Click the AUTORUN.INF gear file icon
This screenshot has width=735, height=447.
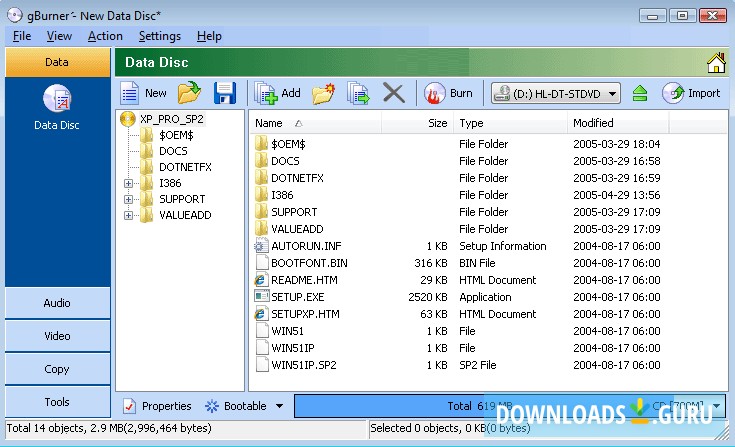(261, 246)
